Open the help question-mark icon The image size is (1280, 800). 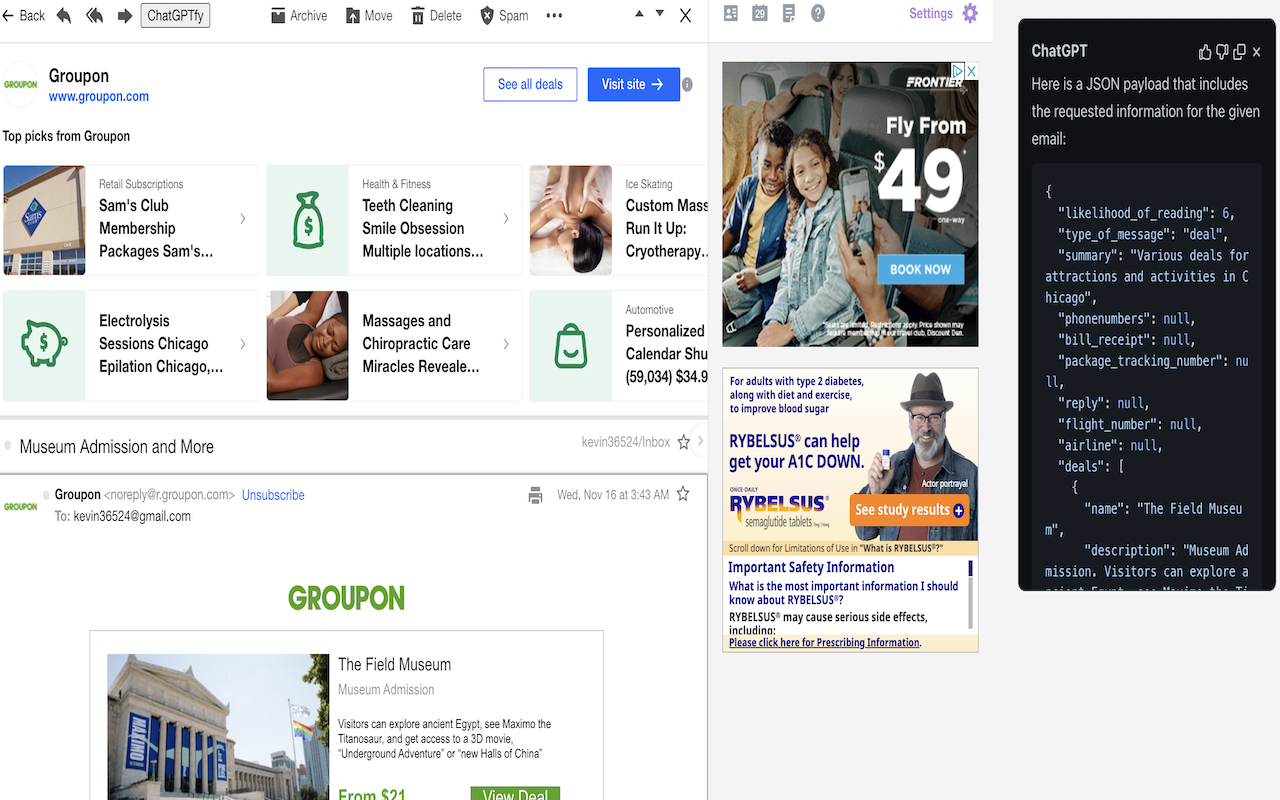click(x=818, y=14)
